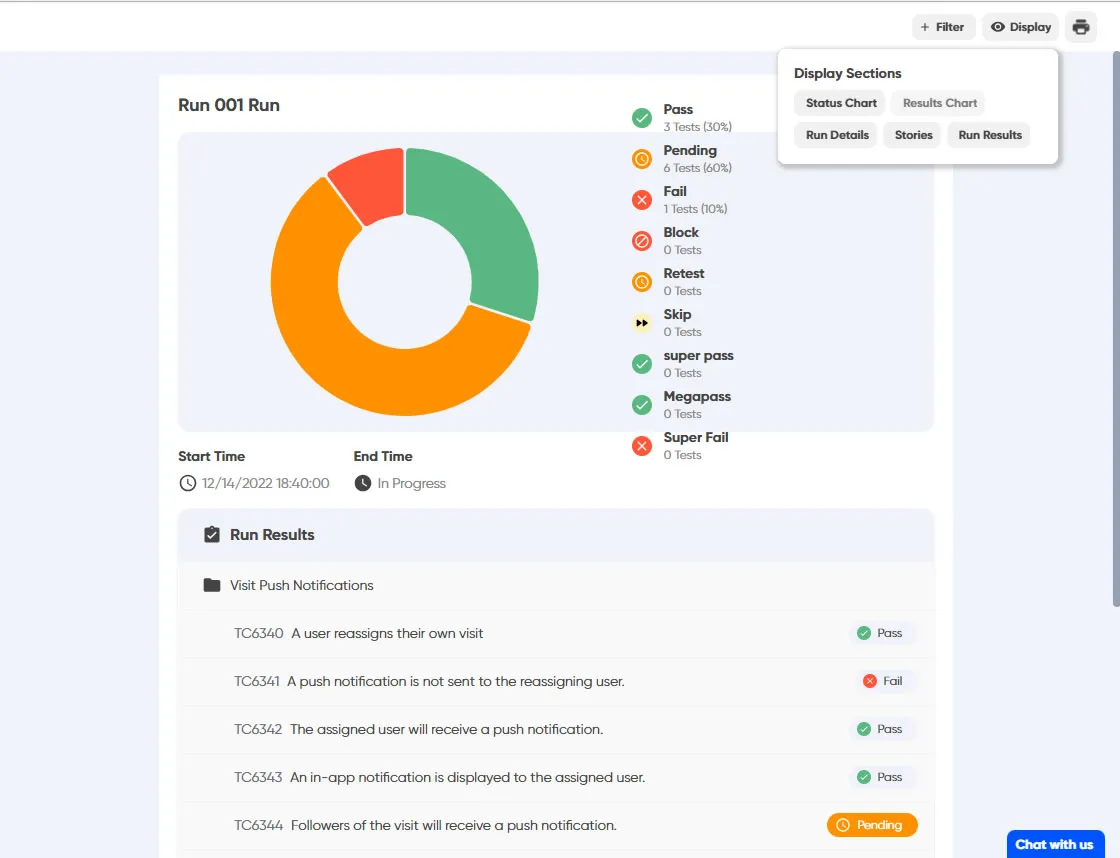Image resolution: width=1120 pixels, height=858 pixels.
Task: Click the orange Pending legend icon
Action: point(641,159)
